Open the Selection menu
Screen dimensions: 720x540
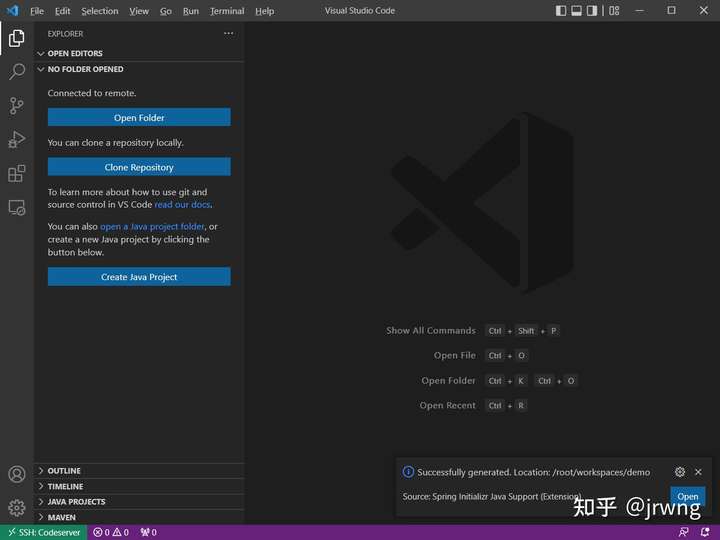tap(100, 11)
